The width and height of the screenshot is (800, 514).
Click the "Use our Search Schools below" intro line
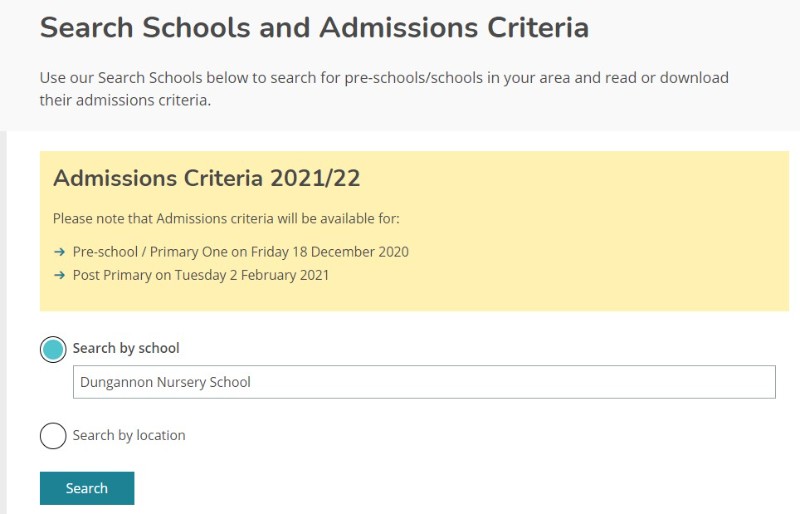384,77
